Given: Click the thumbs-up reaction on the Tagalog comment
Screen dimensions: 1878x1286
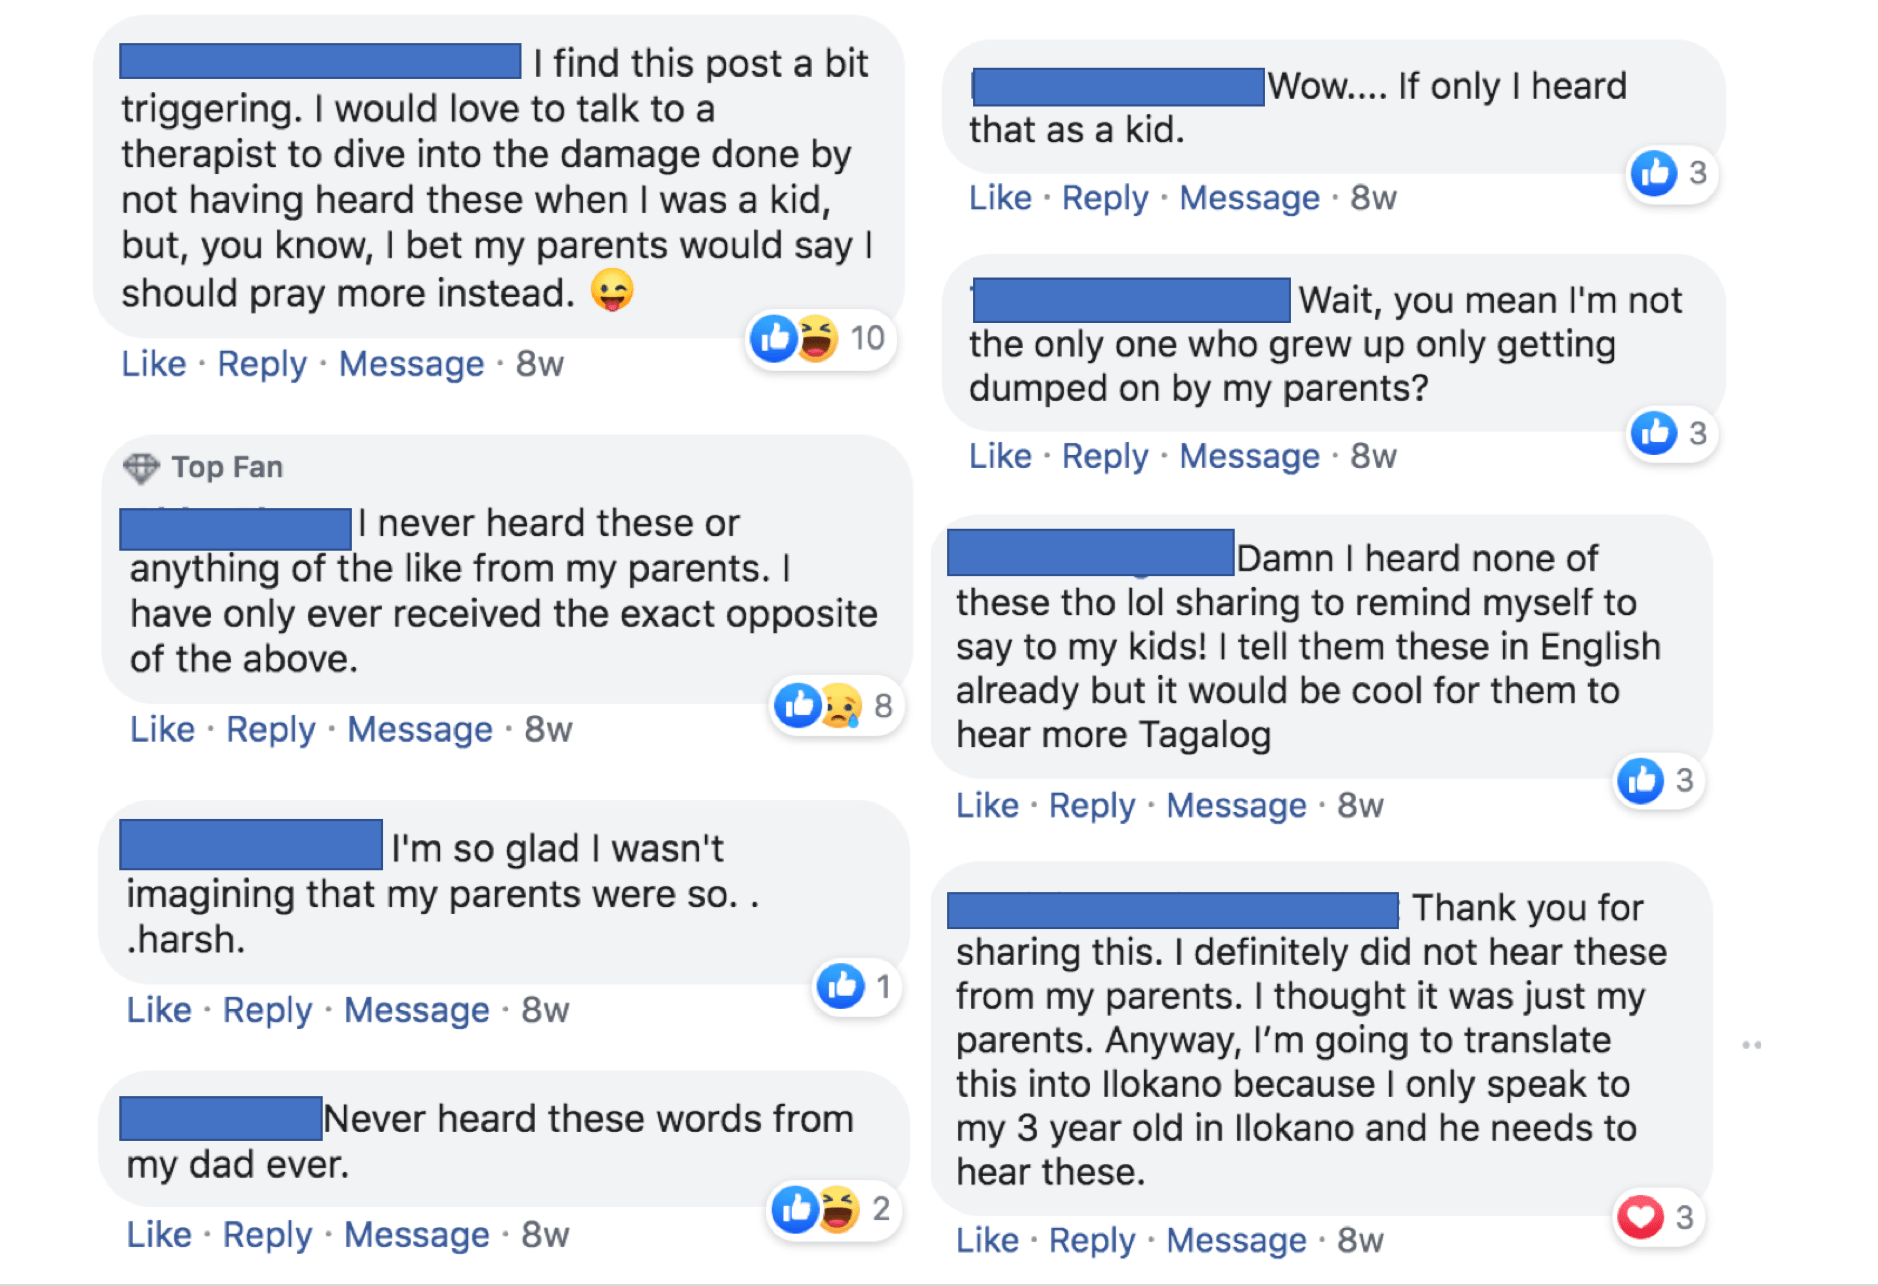Looking at the screenshot, I should 1641,780.
